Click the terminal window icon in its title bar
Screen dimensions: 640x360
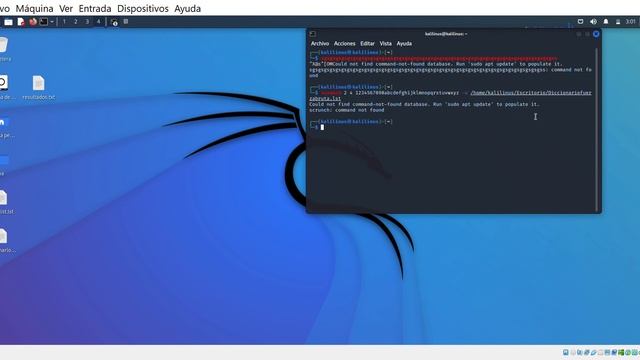click(313, 34)
